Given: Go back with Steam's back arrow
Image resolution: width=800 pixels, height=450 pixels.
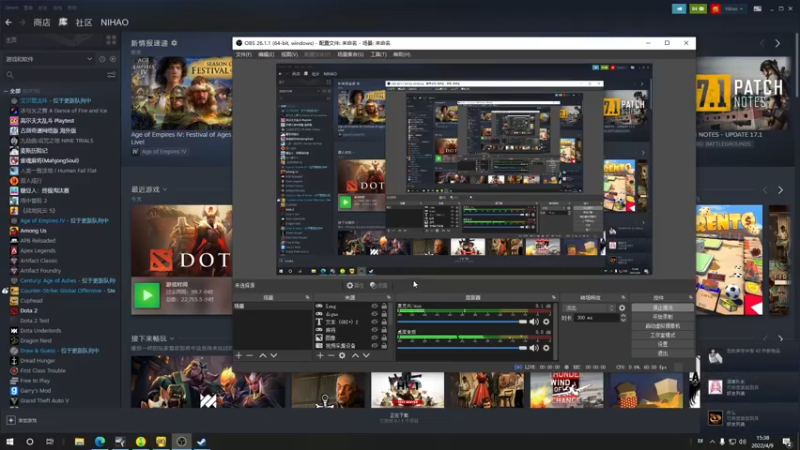Looking at the screenshot, I should (9, 22).
